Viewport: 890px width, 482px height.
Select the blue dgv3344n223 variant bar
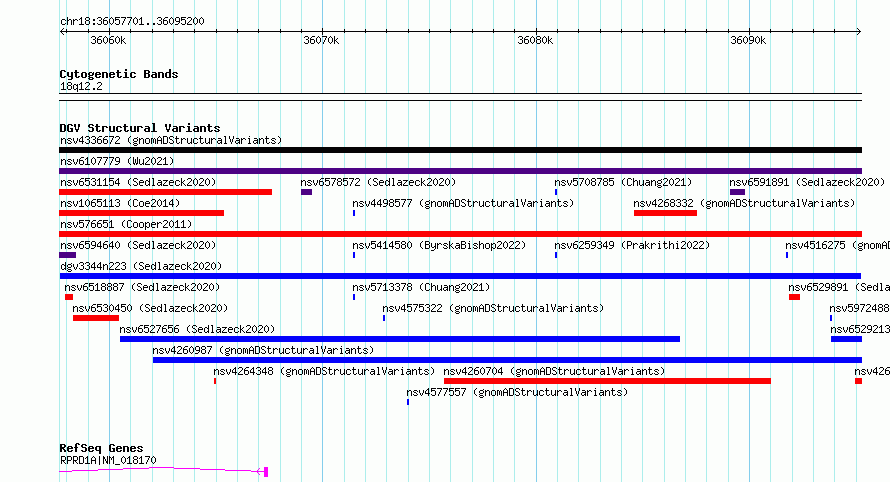coord(460,276)
